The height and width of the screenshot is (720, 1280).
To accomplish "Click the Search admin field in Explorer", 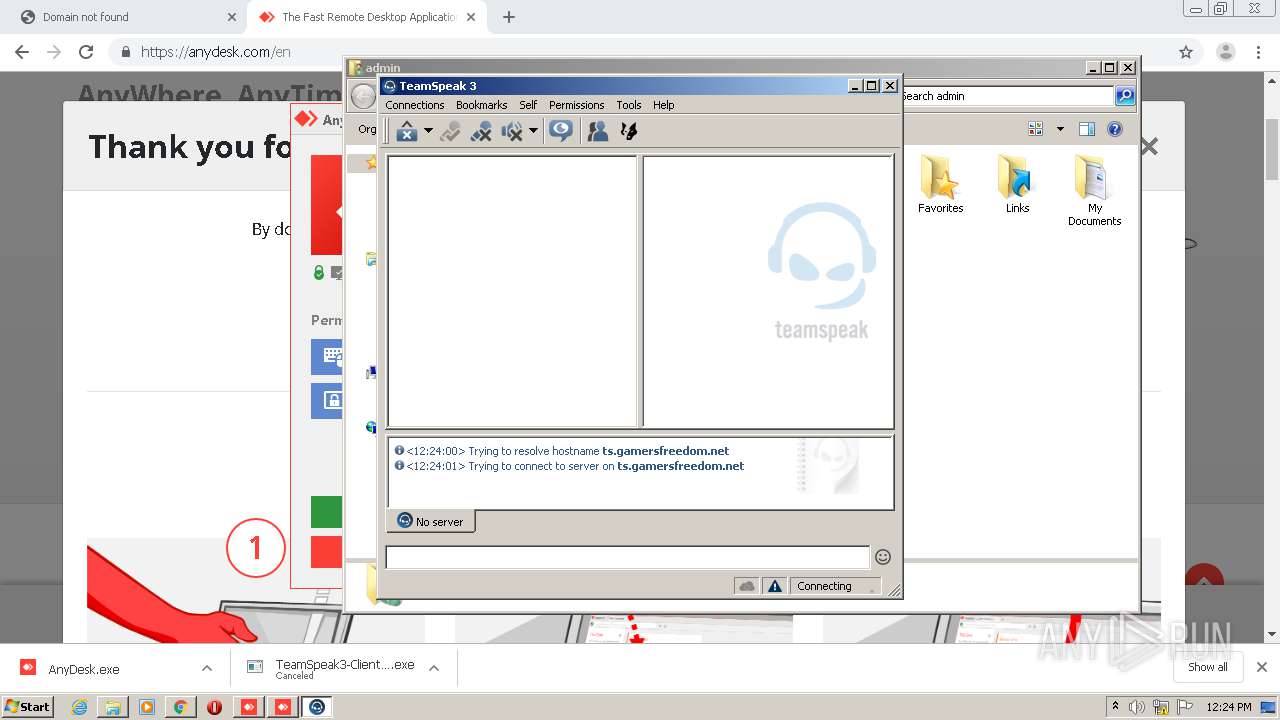I will [1006, 96].
